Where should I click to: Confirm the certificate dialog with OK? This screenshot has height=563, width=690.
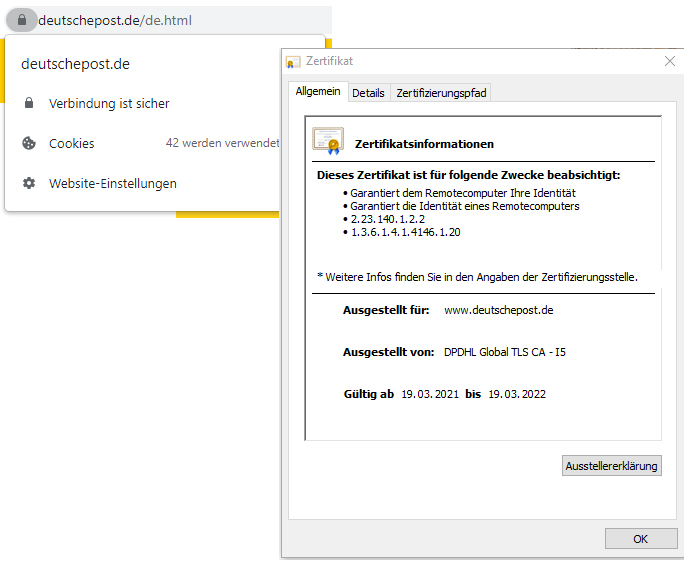pos(641,539)
